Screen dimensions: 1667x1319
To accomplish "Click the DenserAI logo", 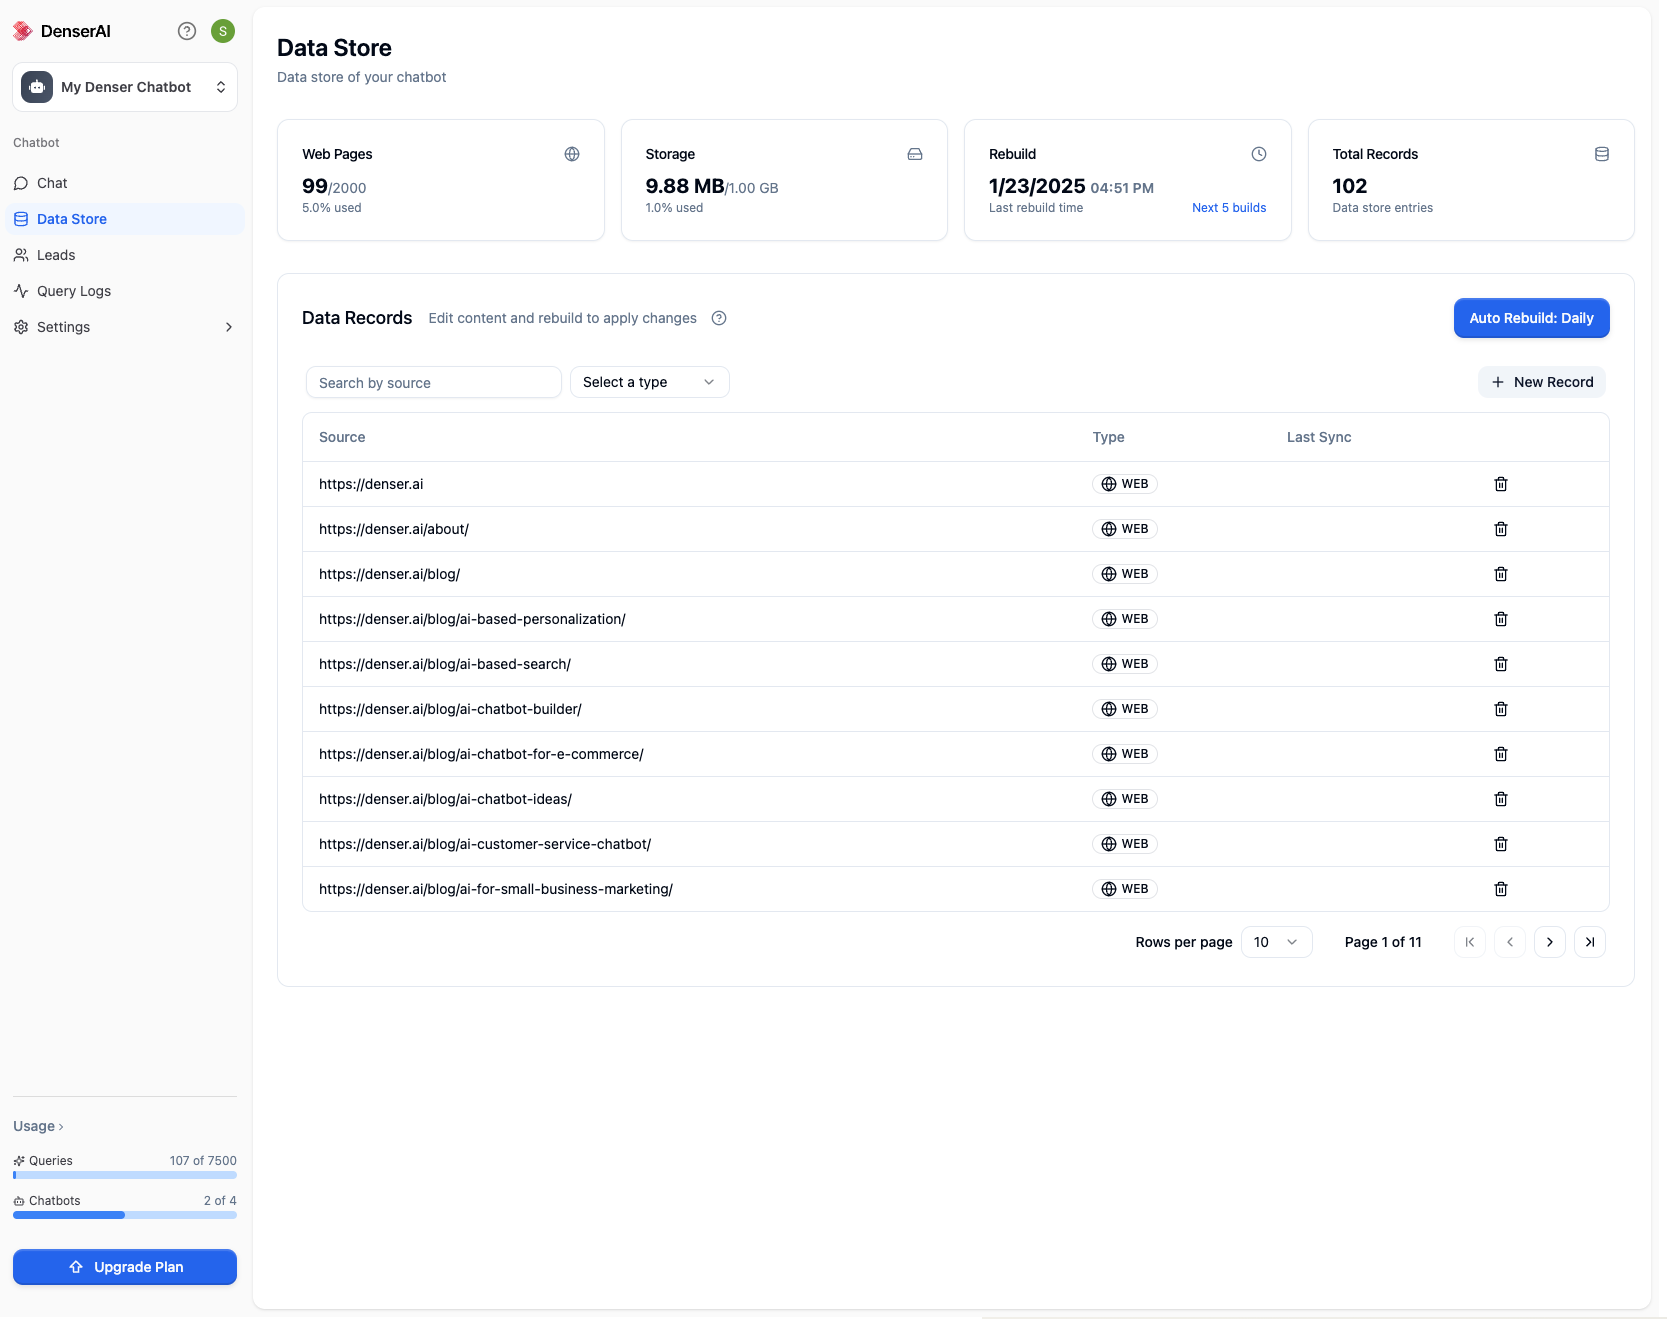I will [62, 31].
